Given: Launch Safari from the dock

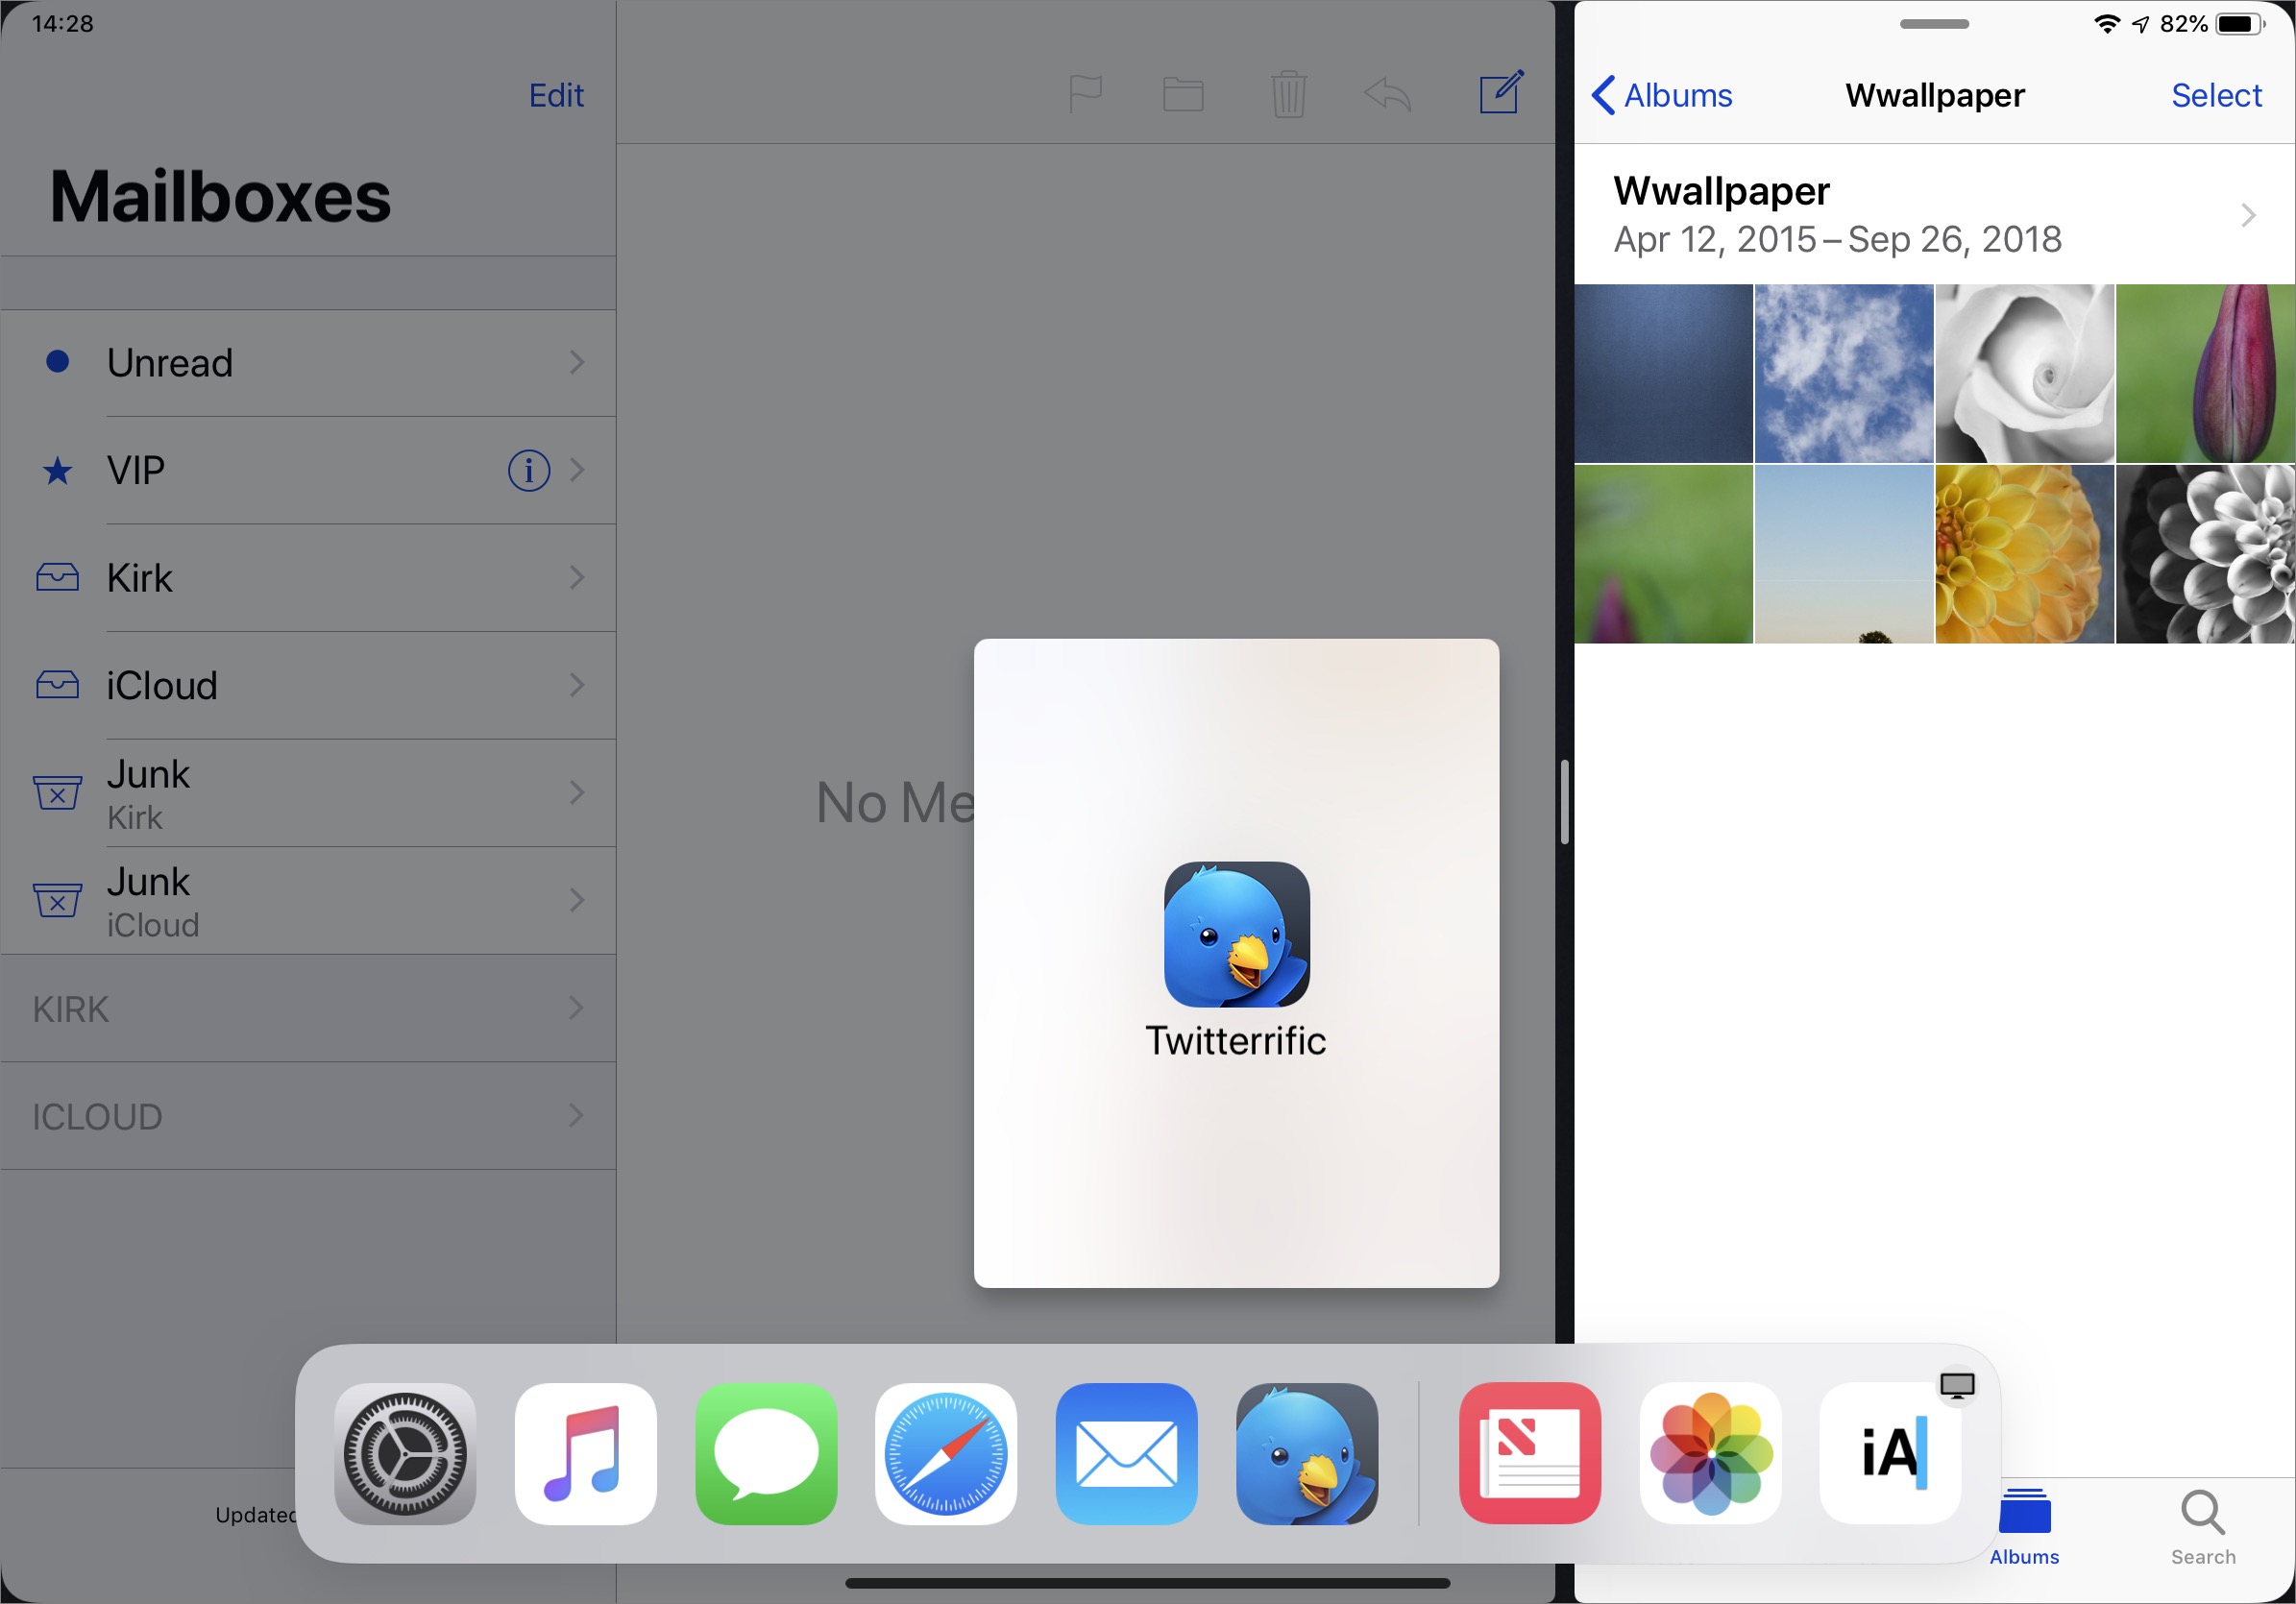Looking at the screenshot, I should pos(946,1453).
